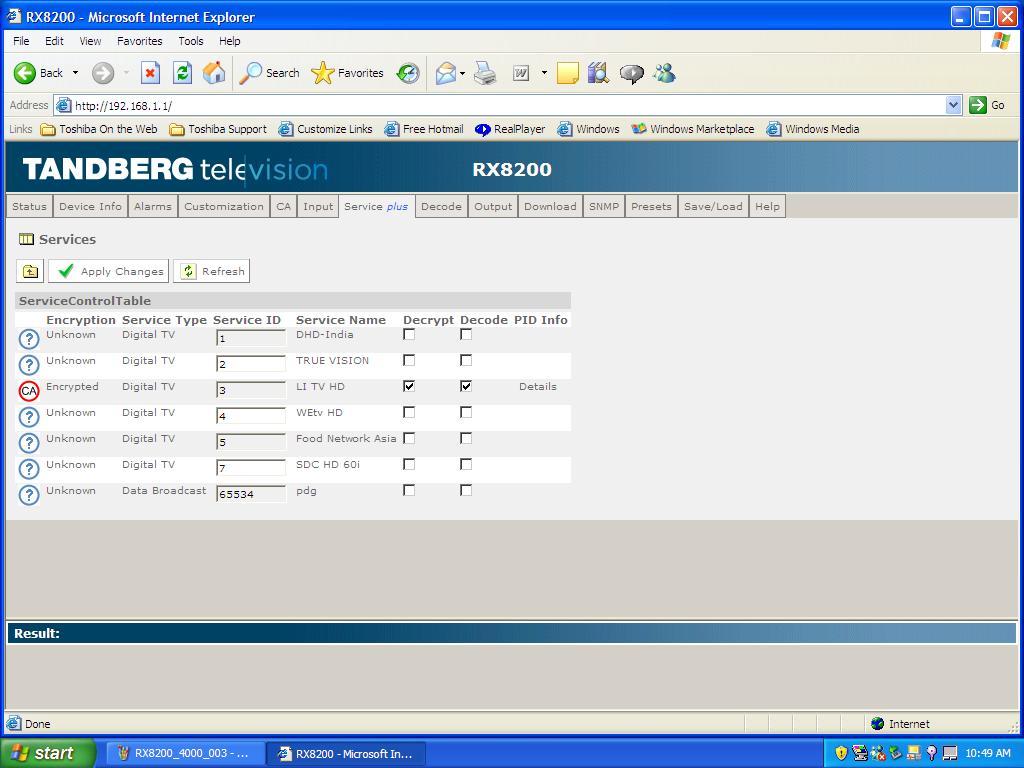Expand the address bar dropdown
The width and height of the screenshot is (1024, 768).
(953, 105)
